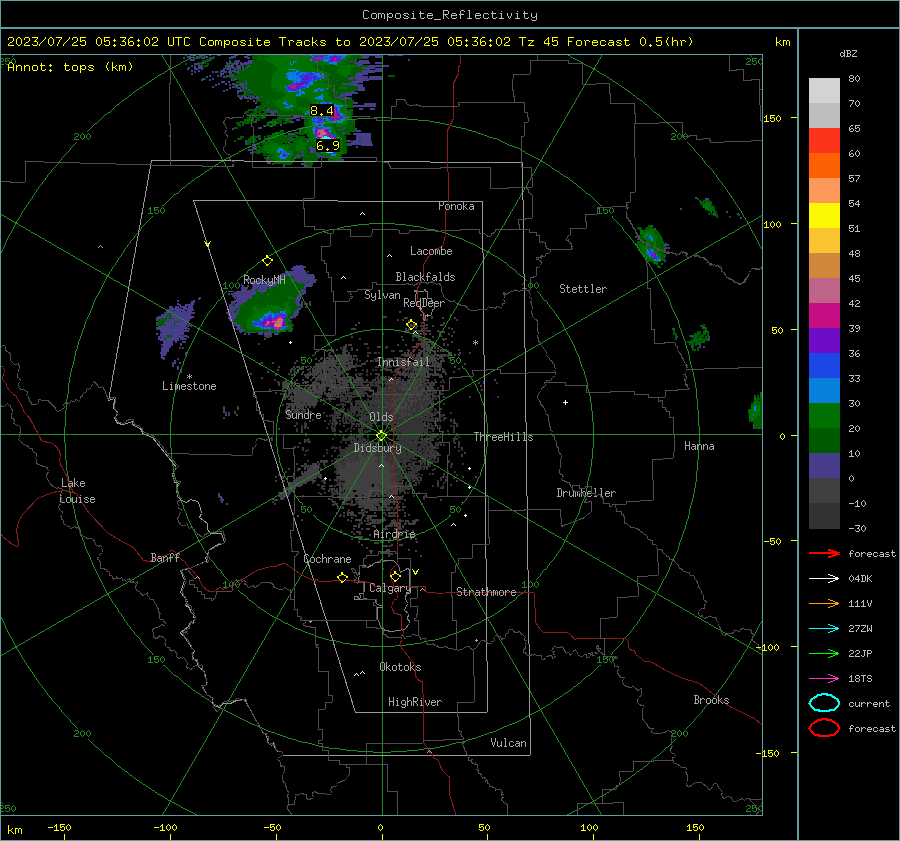Click the Okotoks label

tap(400, 667)
